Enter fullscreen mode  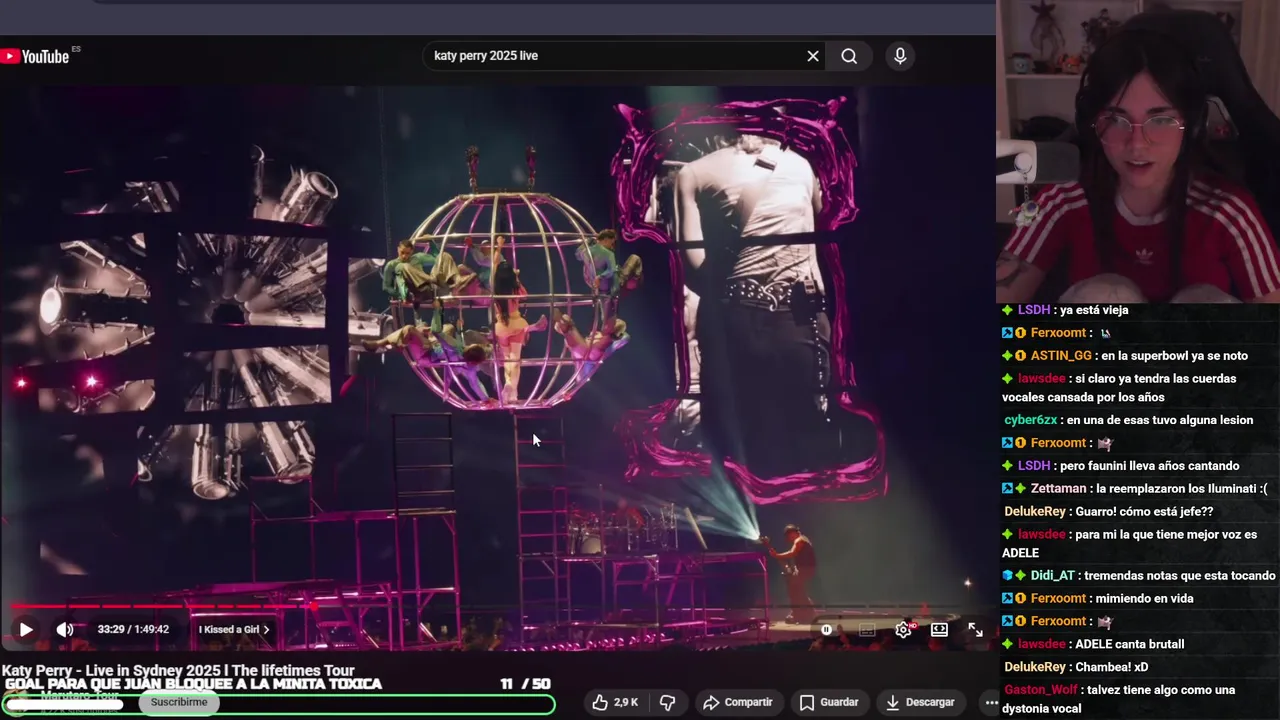click(975, 630)
